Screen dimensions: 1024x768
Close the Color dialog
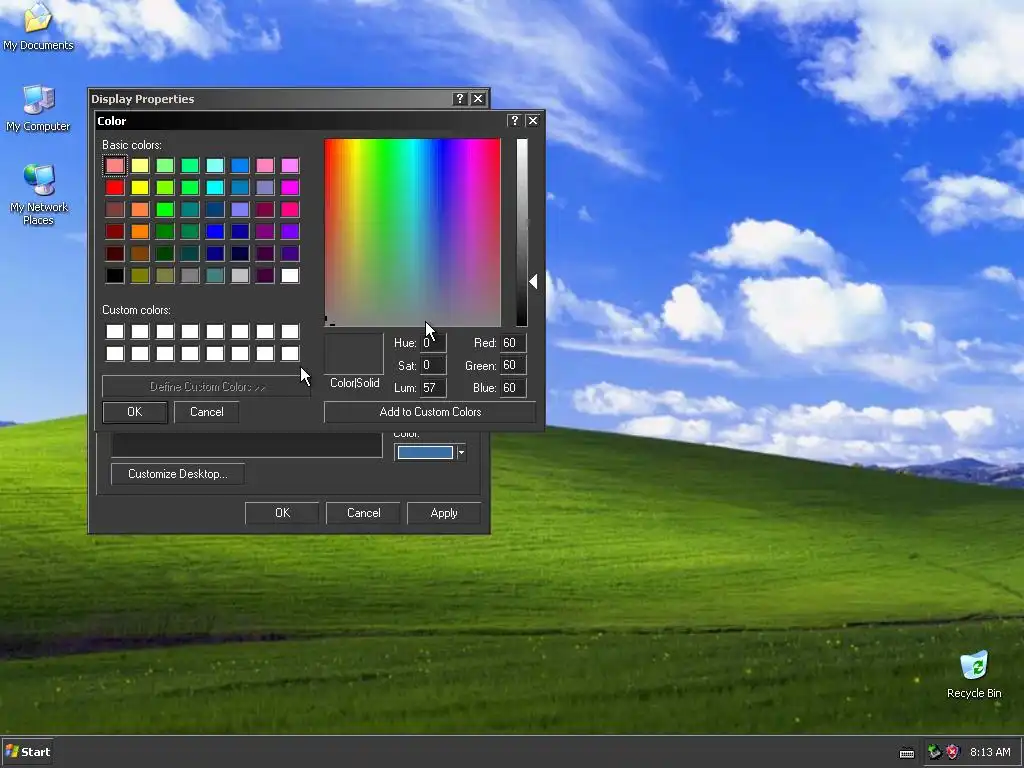pyautogui.click(x=533, y=121)
